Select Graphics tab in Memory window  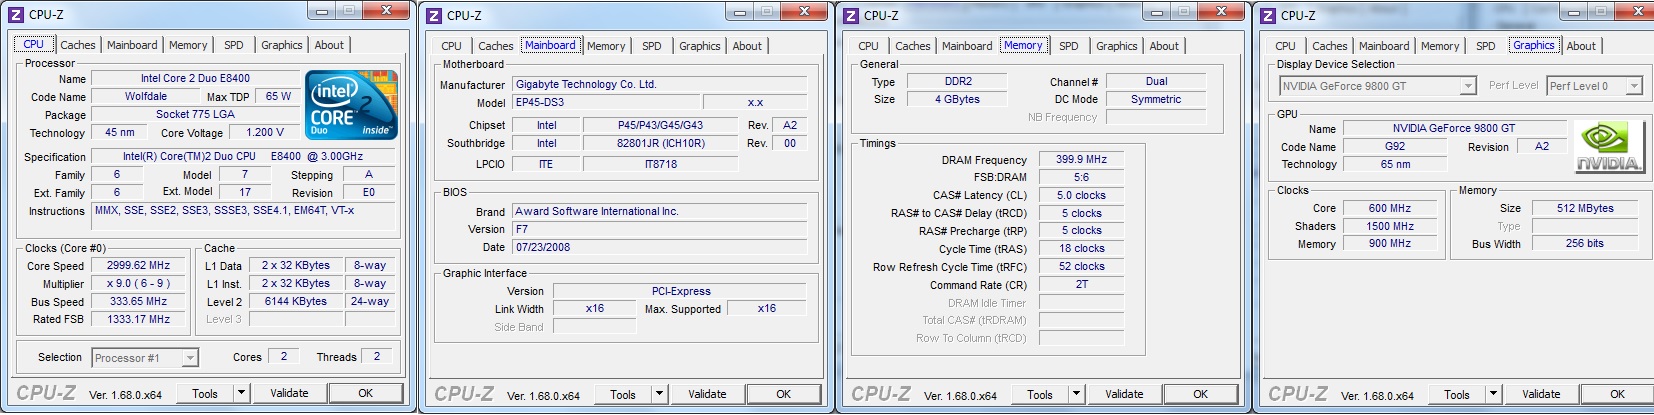(x=1117, y=46)
